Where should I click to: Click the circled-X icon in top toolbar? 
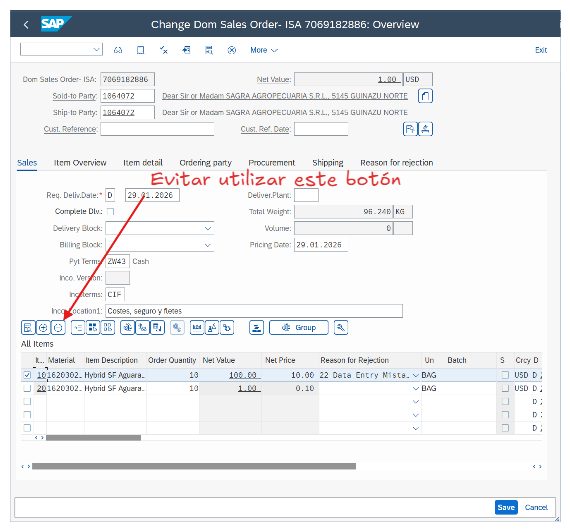232,50
